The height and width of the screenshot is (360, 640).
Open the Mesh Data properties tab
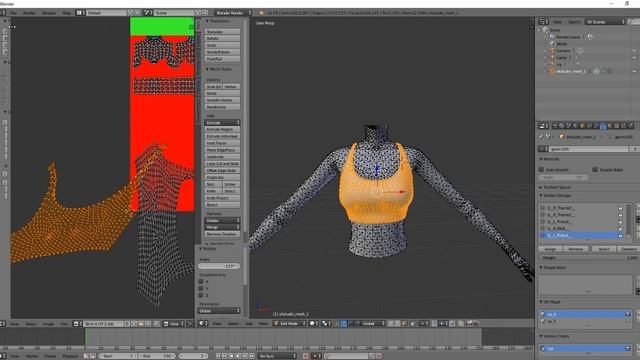click(x=603, y=126)
